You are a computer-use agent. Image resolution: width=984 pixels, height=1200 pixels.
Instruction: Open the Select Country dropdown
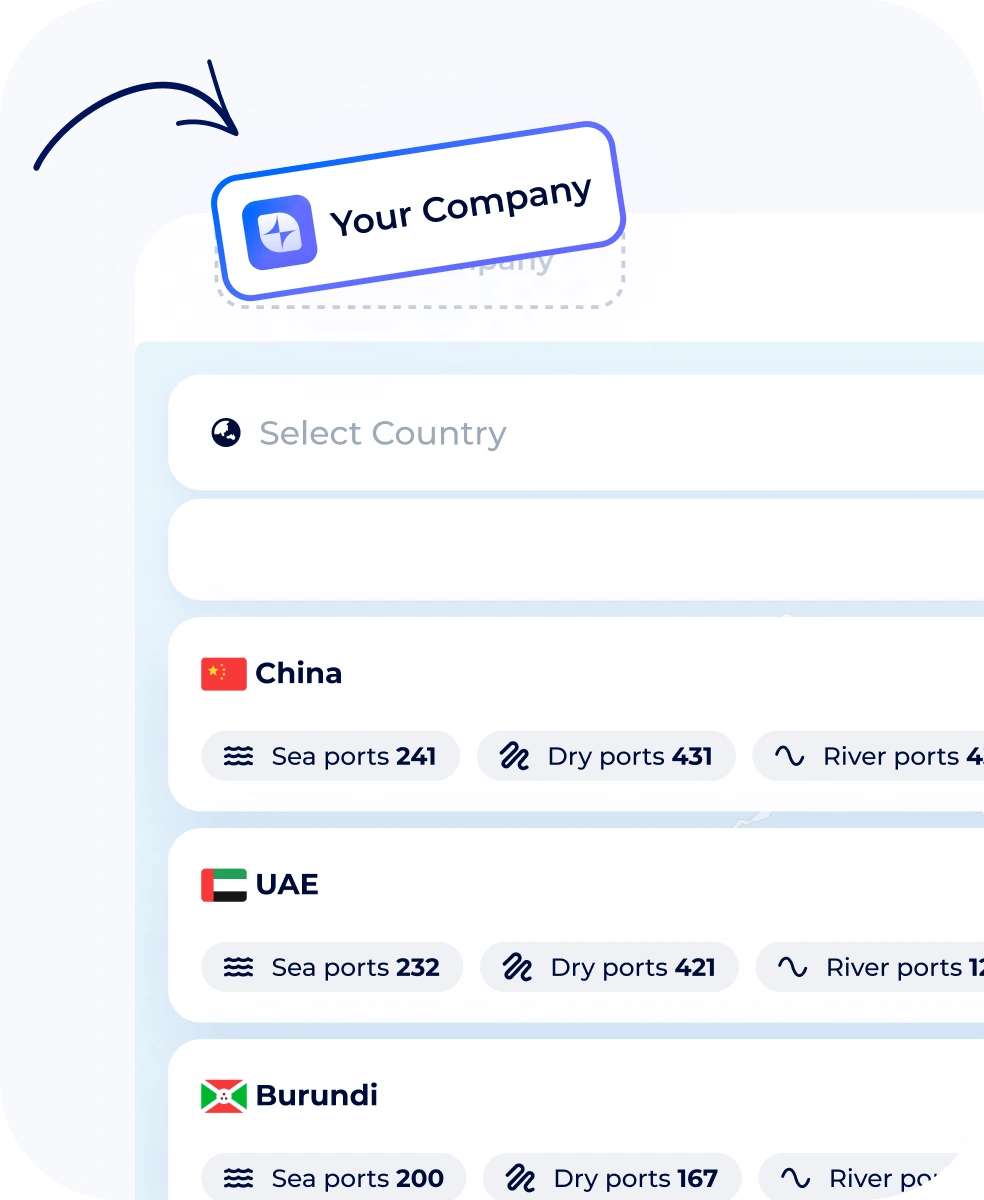[575, 433]
